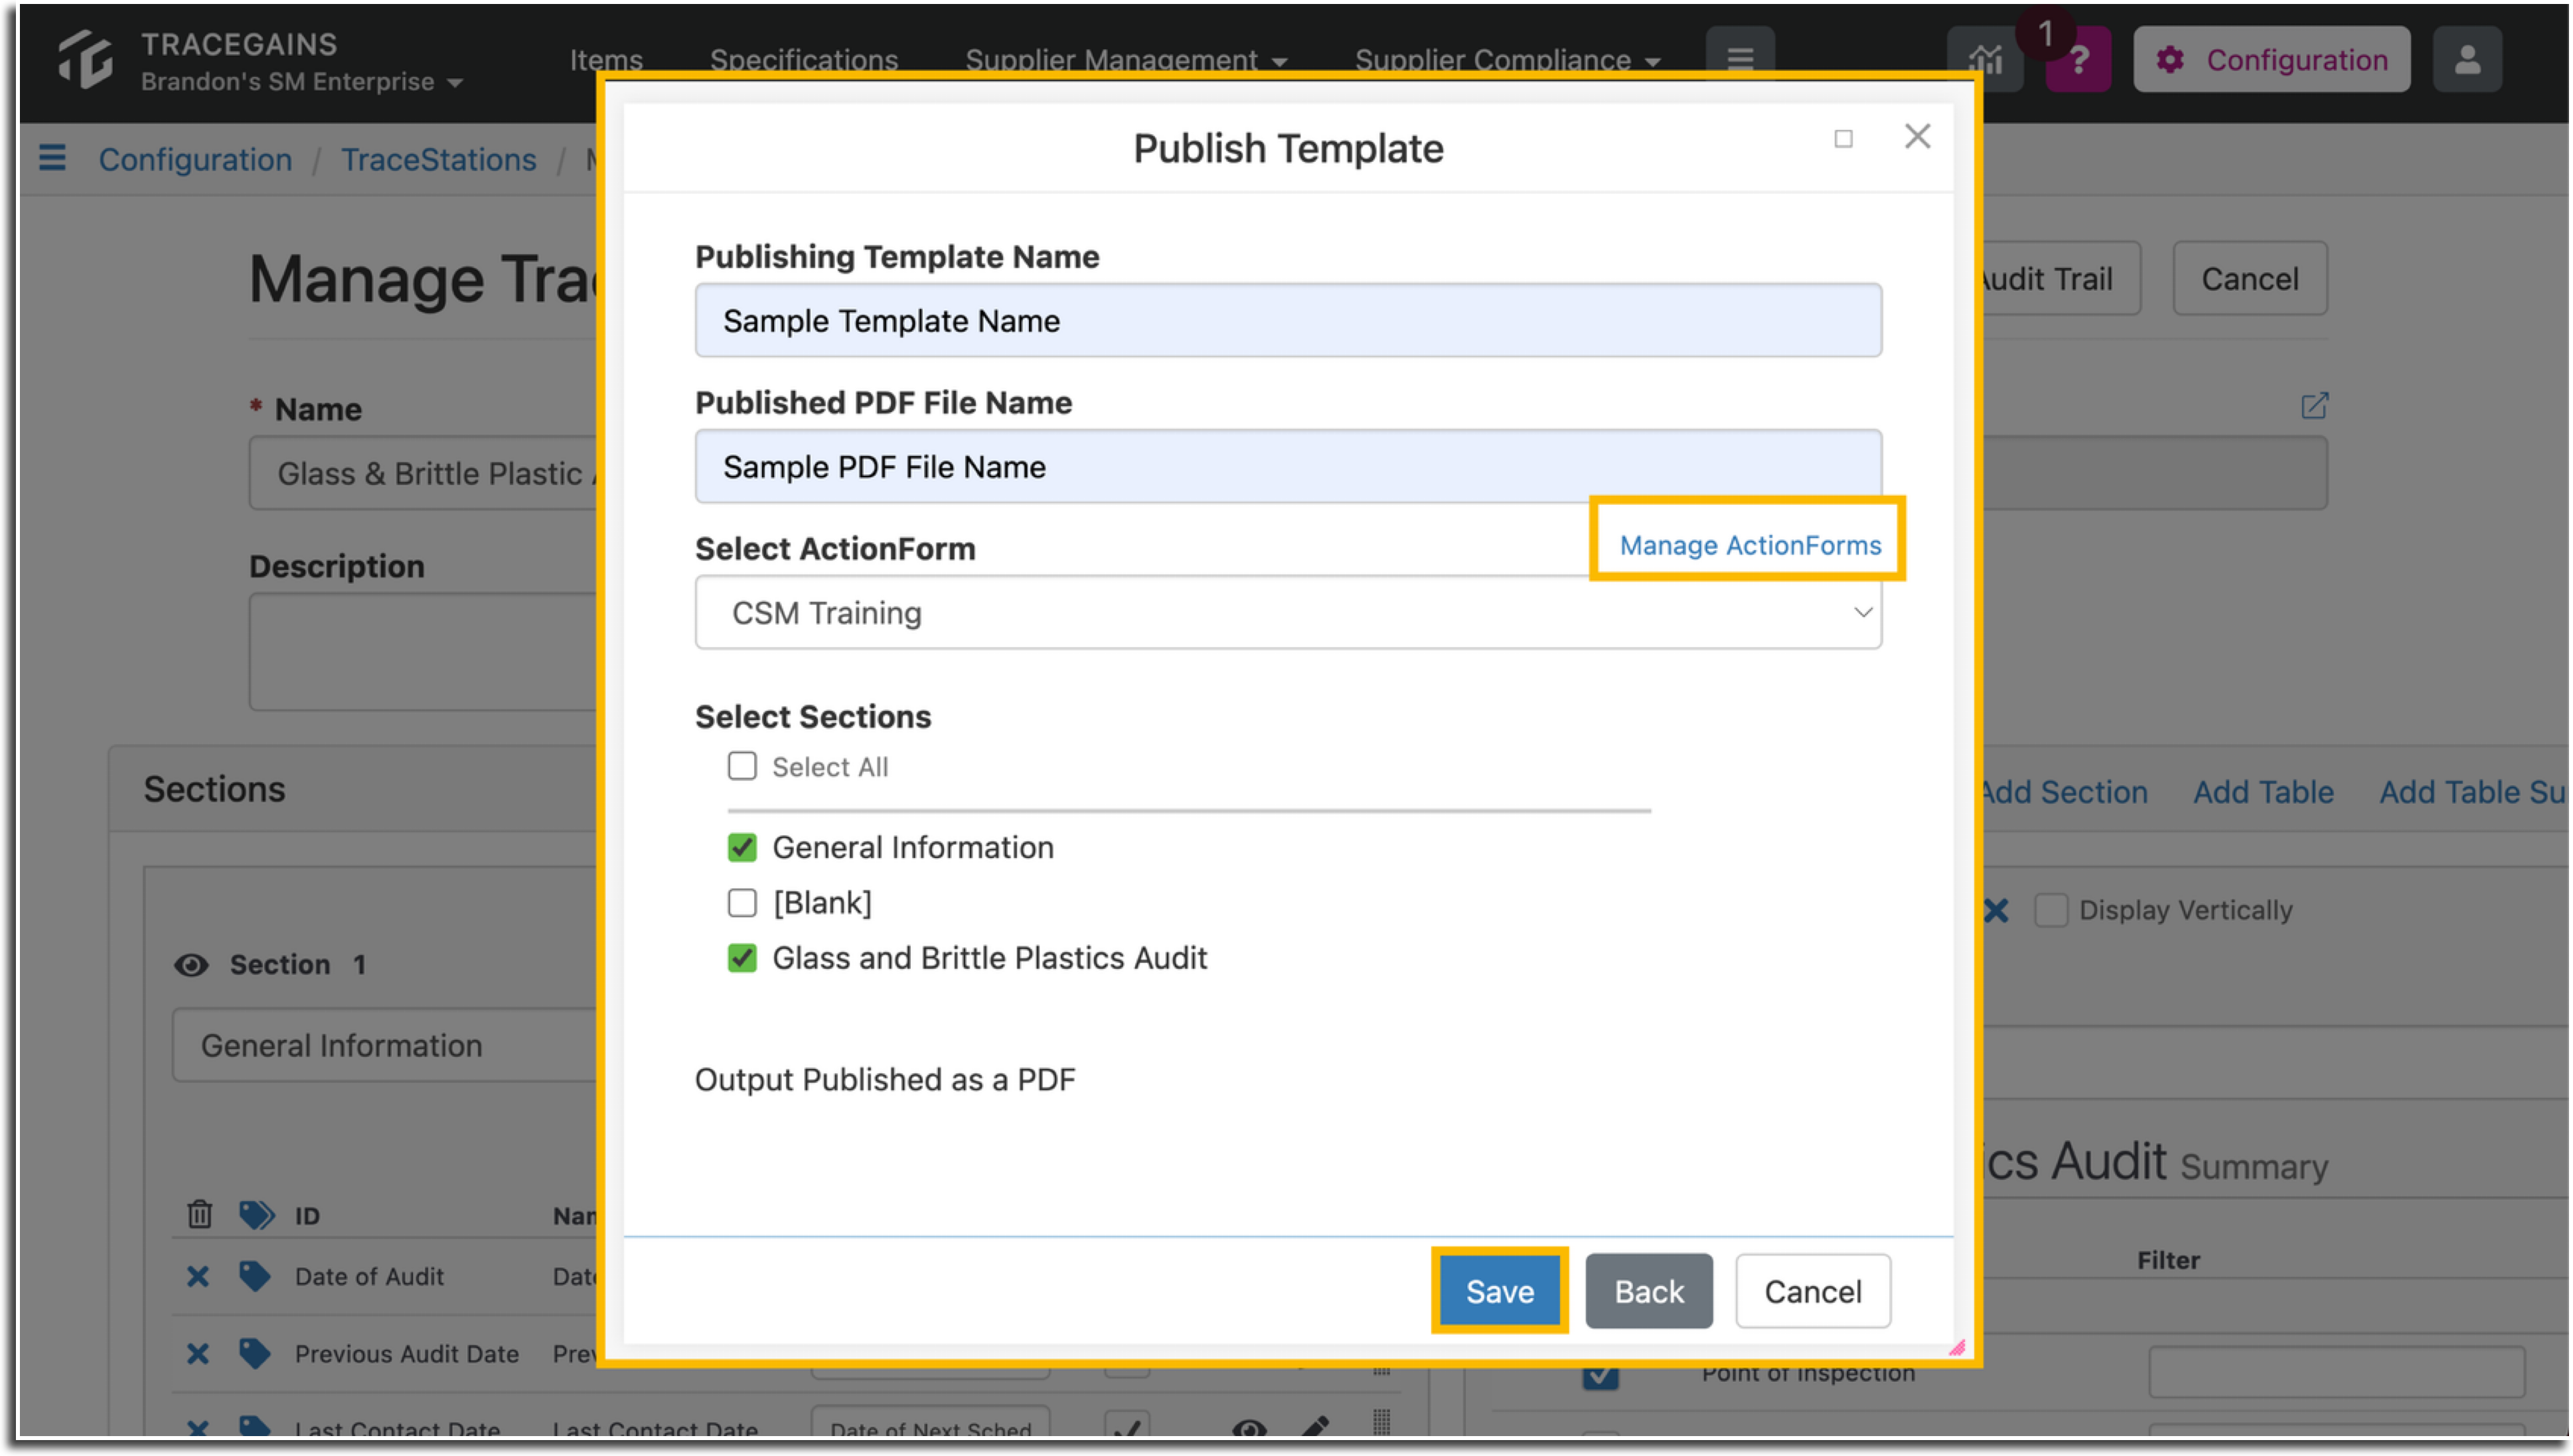Click the Back button in dialog
Viewport: 2573px width, 1456px height.
1648,1290
